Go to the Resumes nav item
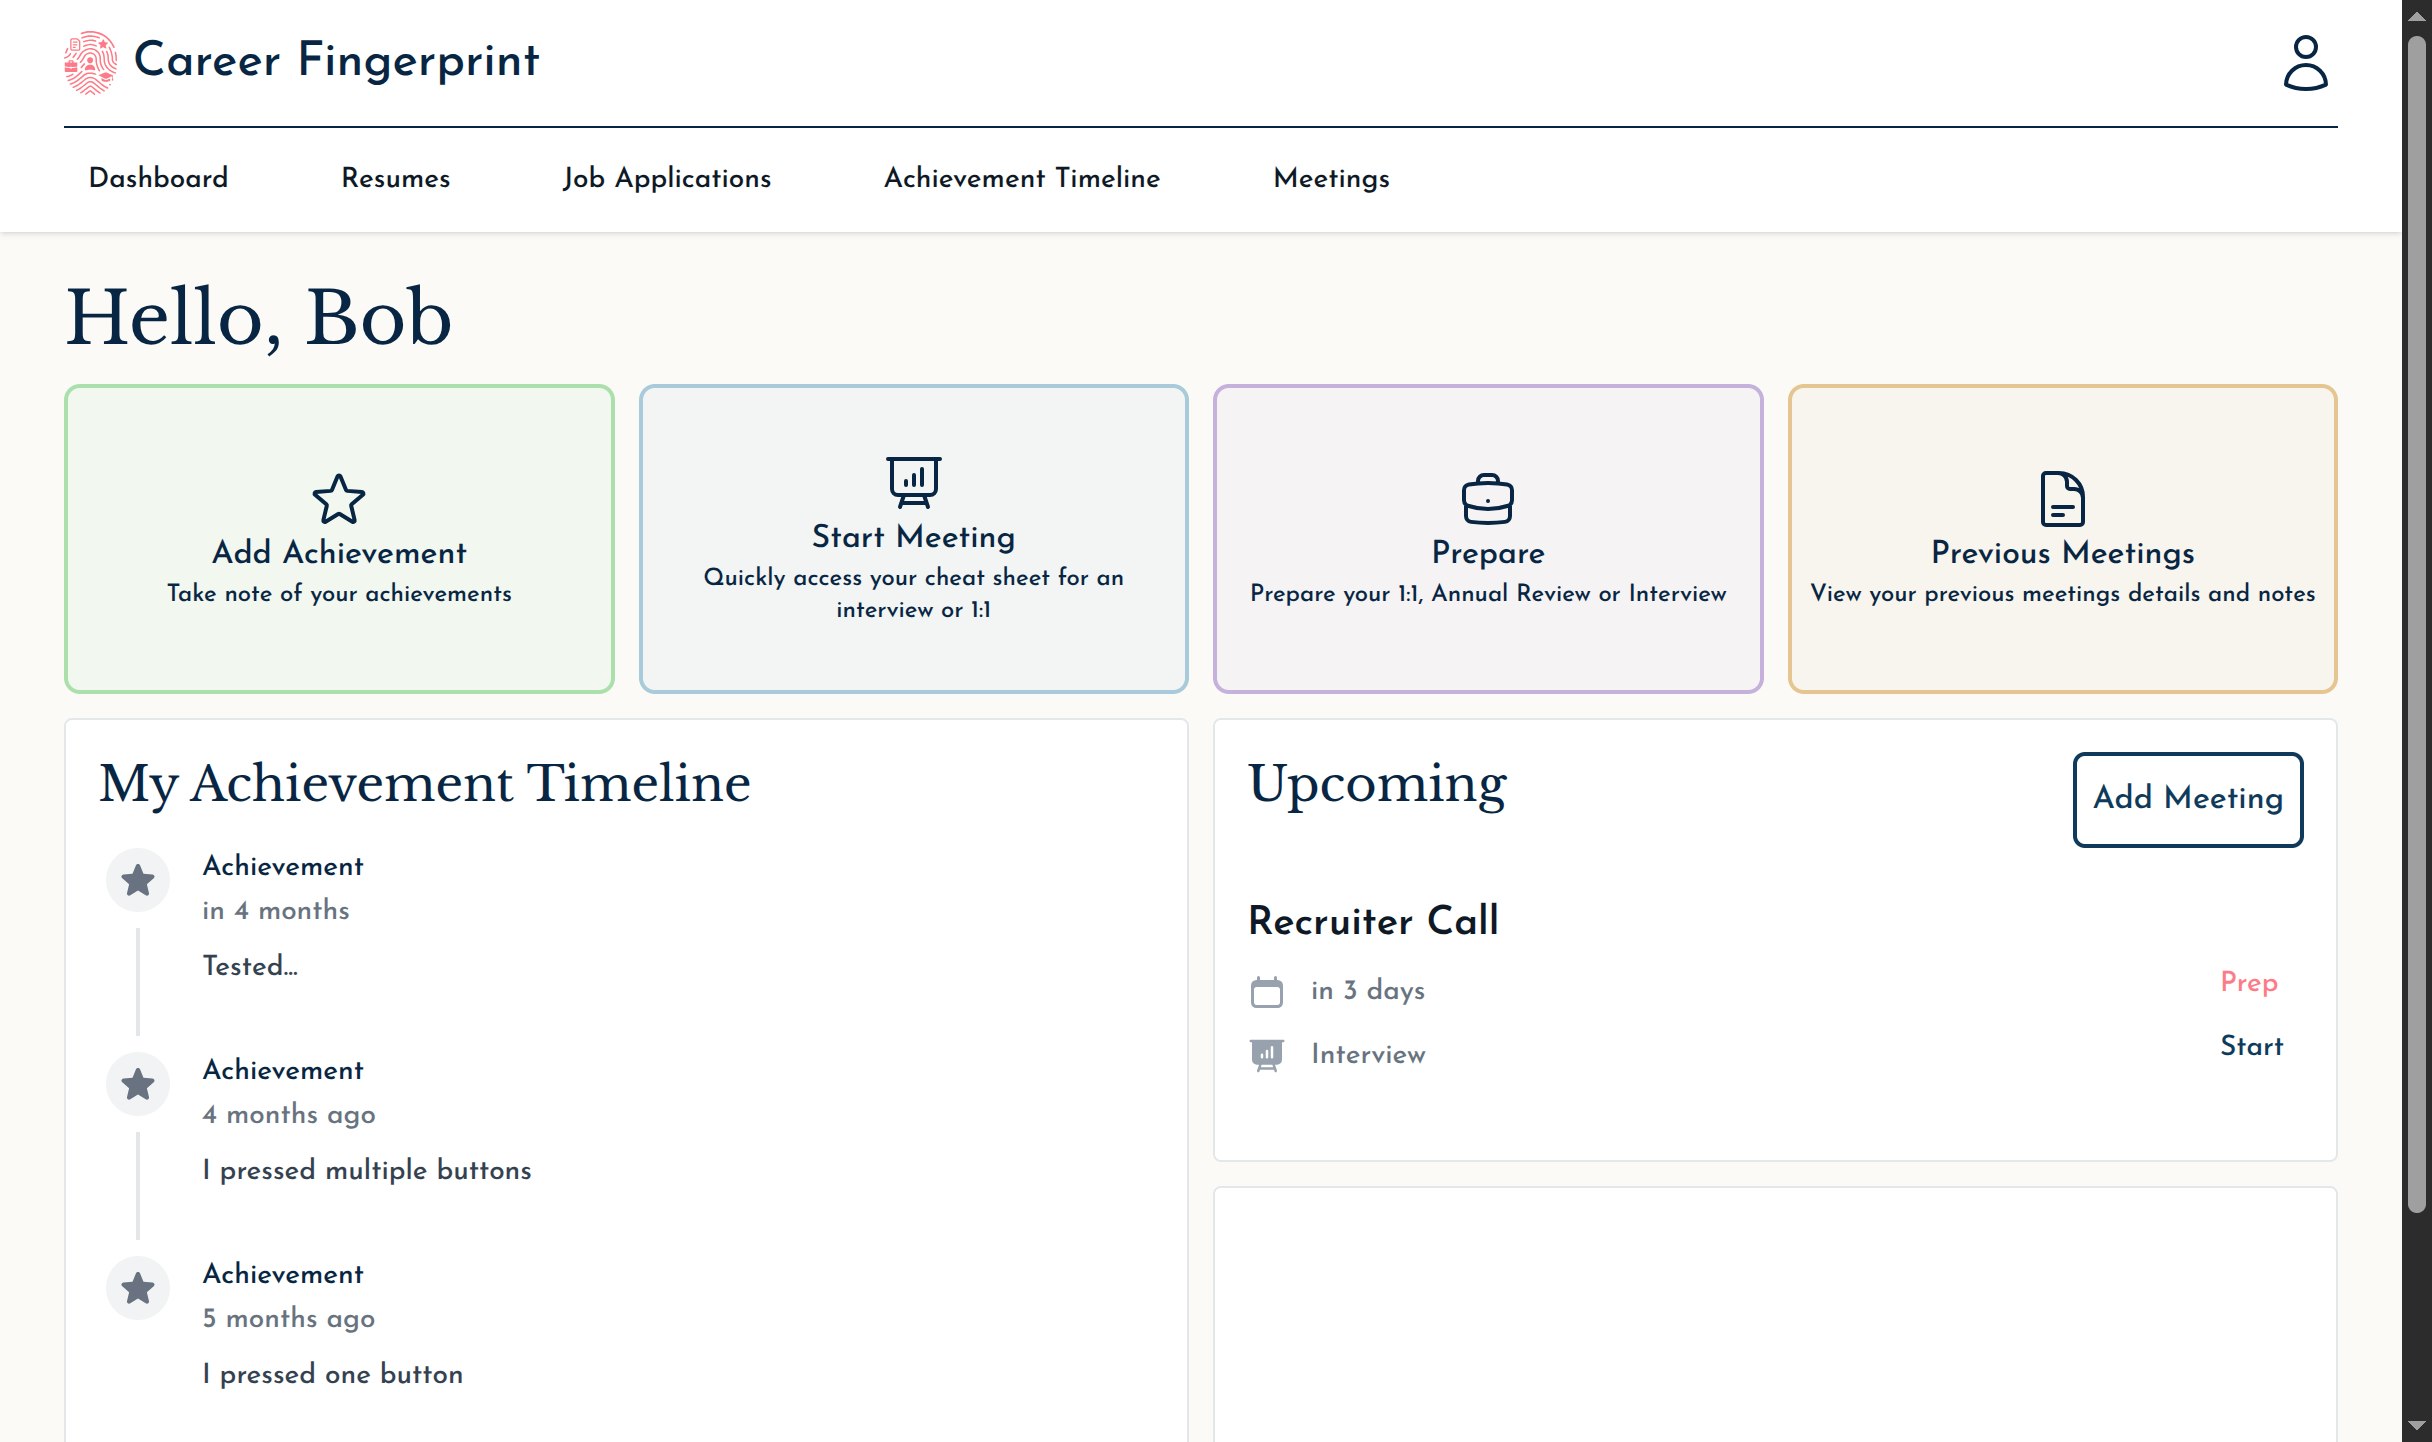 [x=395, y=178]
